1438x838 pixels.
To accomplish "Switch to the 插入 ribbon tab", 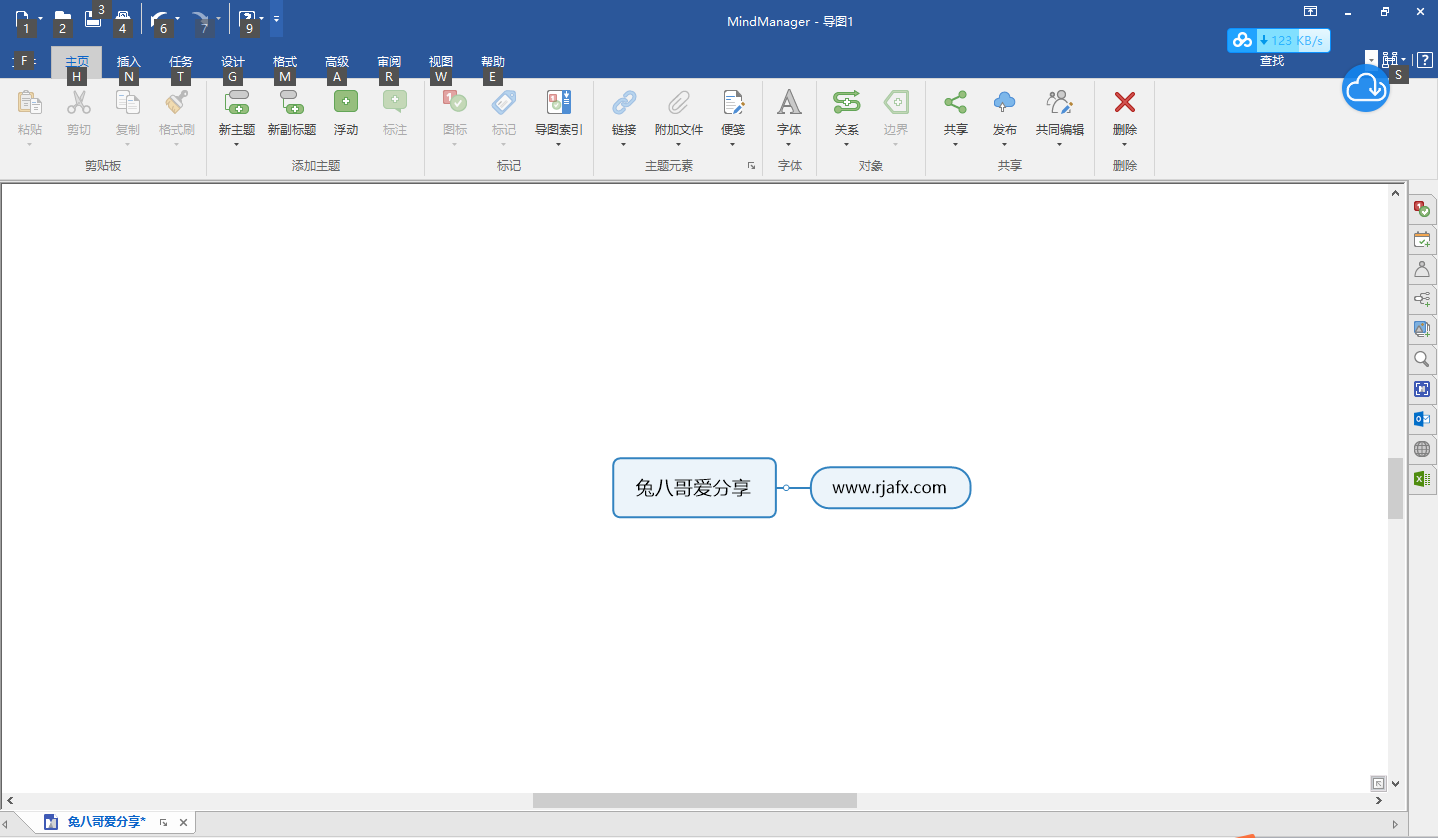I will (128, 61).
